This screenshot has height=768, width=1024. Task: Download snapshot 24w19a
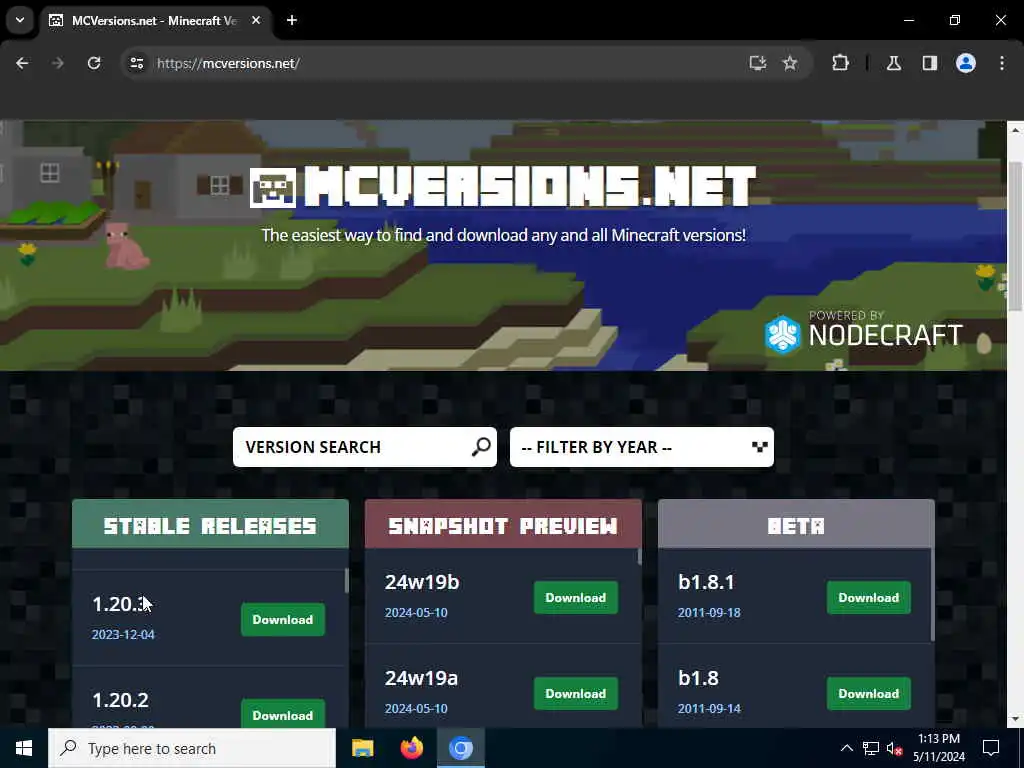575,694
